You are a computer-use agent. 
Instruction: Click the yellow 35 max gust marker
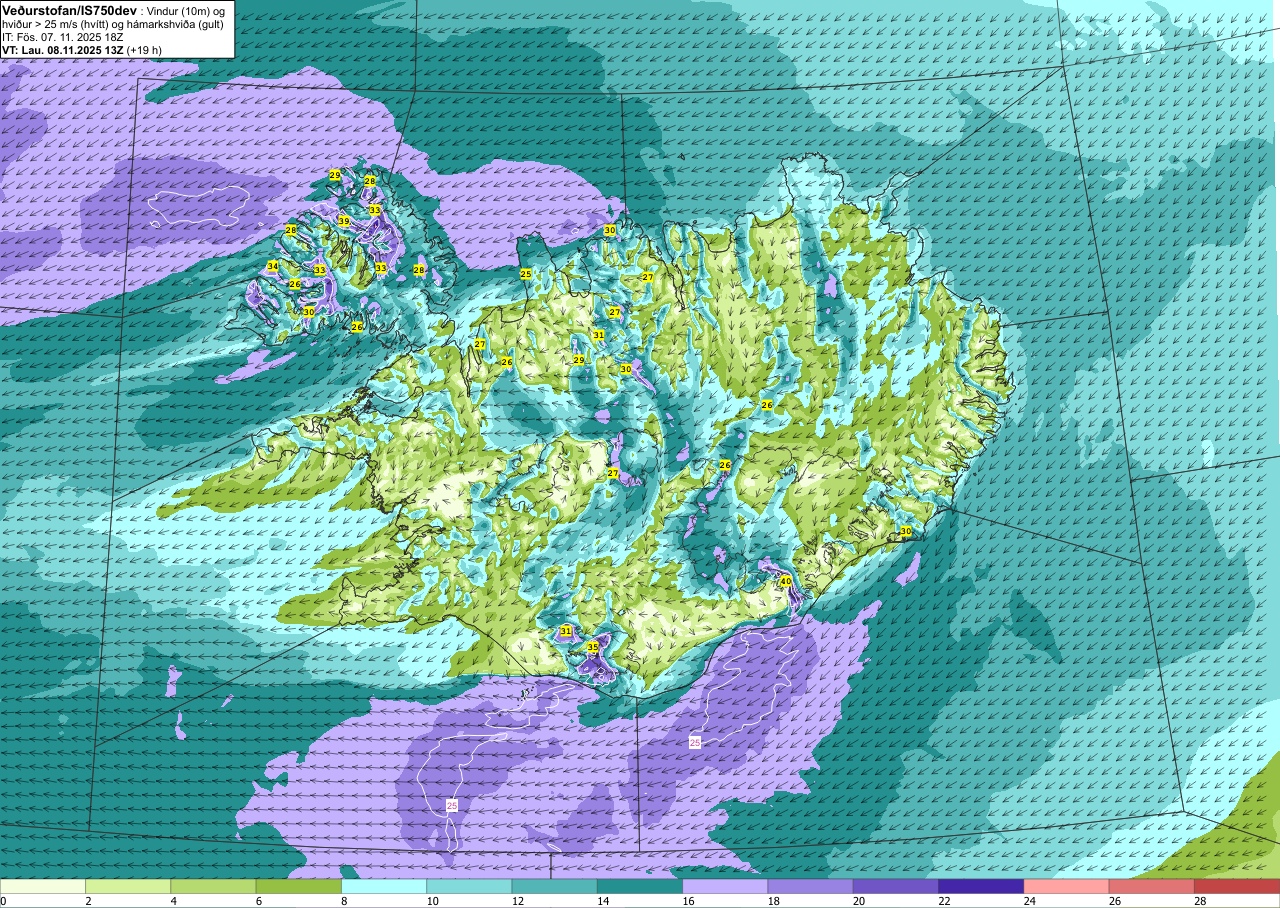[592, 647]
